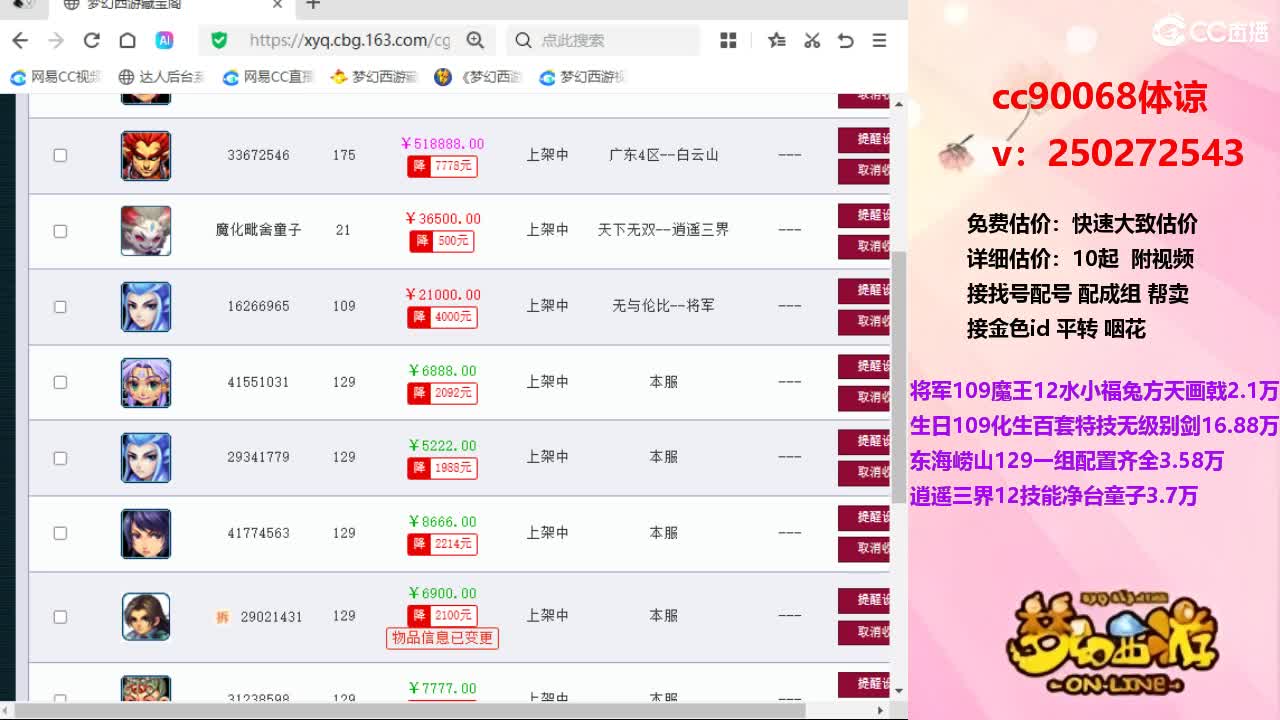Click 取消收藏 button in 16266965 row

click(864, 321)
